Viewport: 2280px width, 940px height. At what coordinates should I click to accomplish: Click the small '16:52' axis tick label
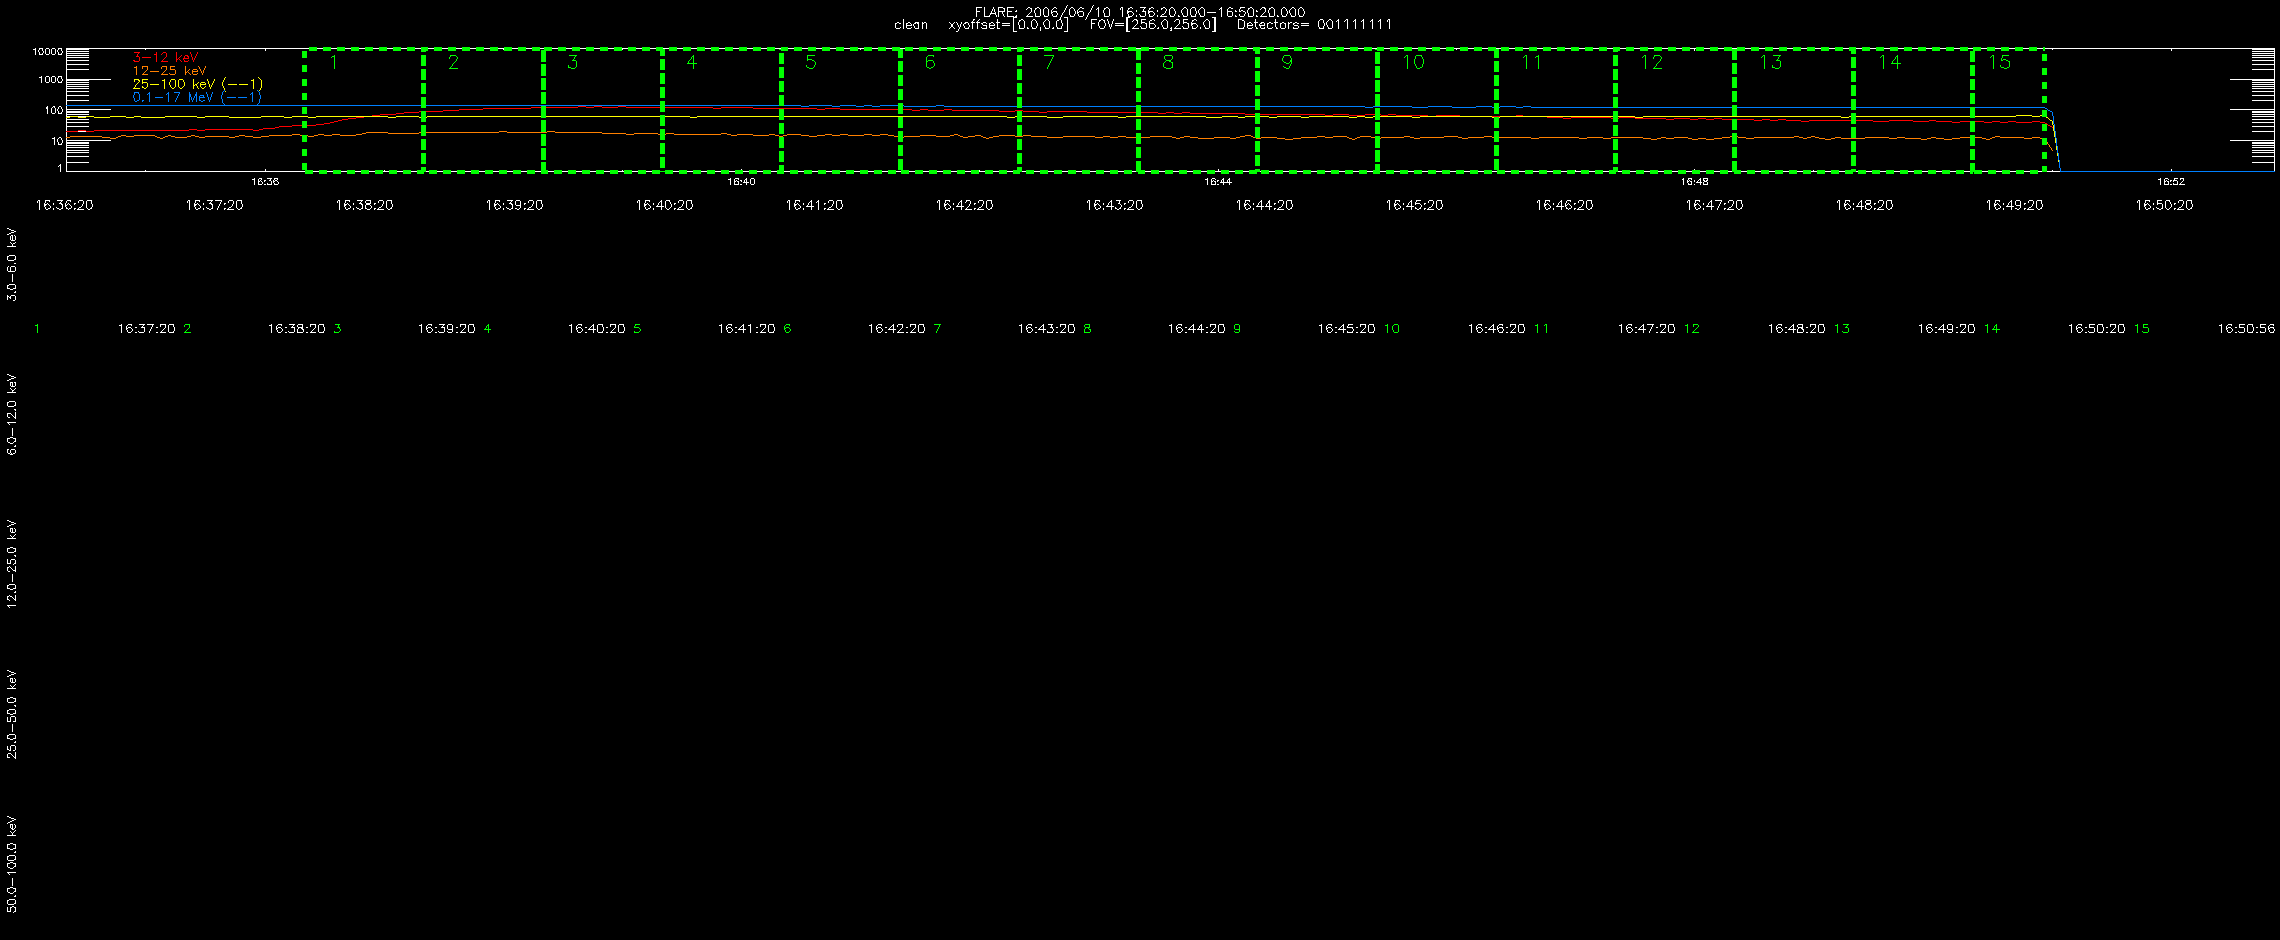point(2170,182)
